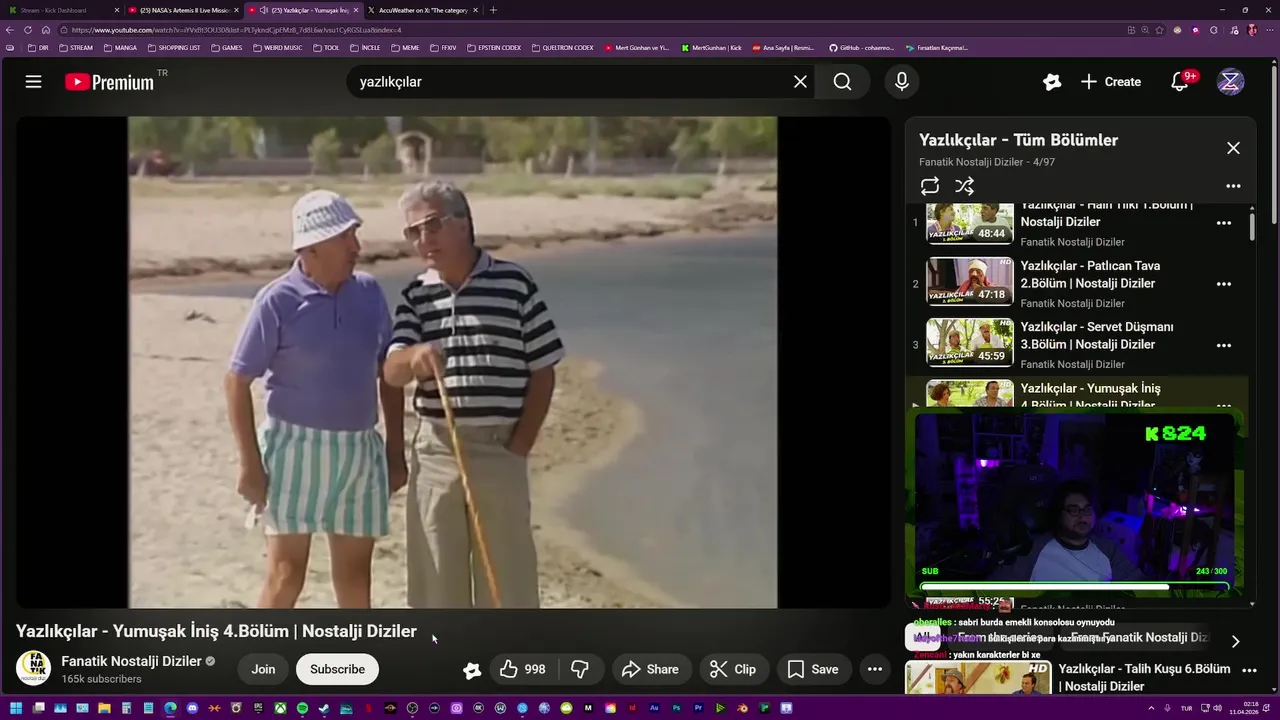Run search with the magnifier button
This screenshot has width=1280, height=720.
coord(842,82)
